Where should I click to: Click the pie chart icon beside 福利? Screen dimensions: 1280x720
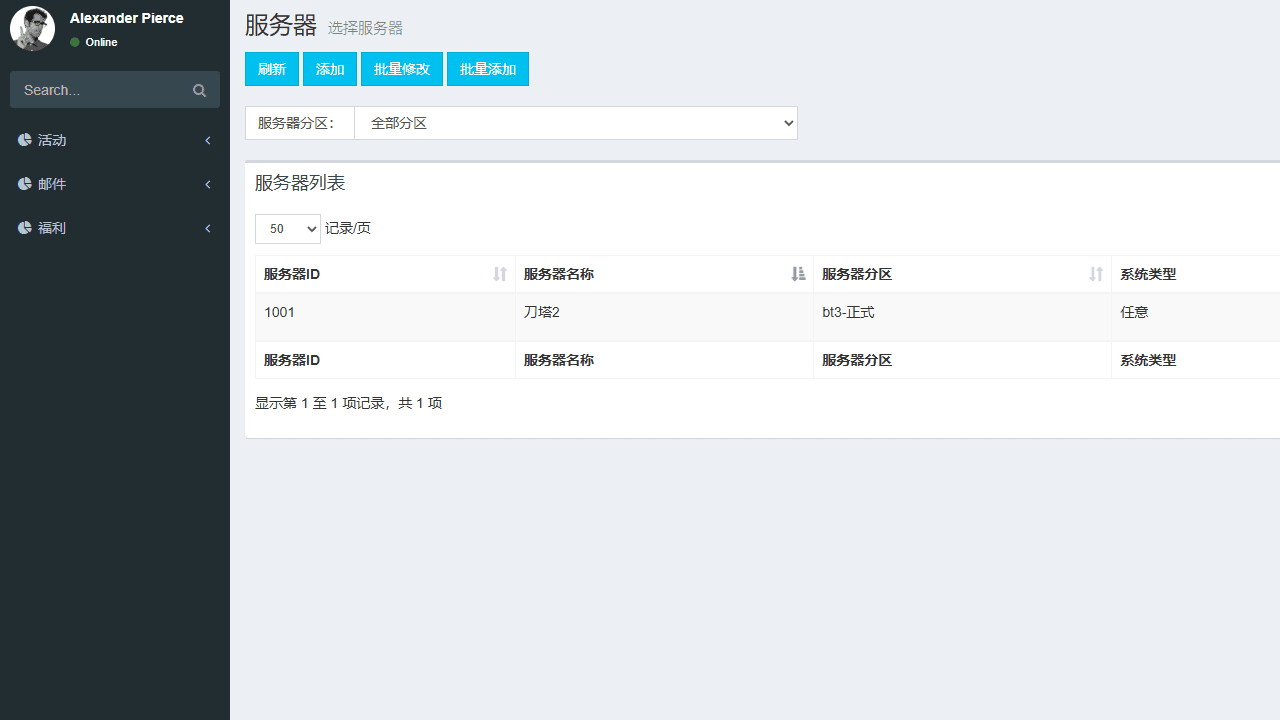(24, 228)
